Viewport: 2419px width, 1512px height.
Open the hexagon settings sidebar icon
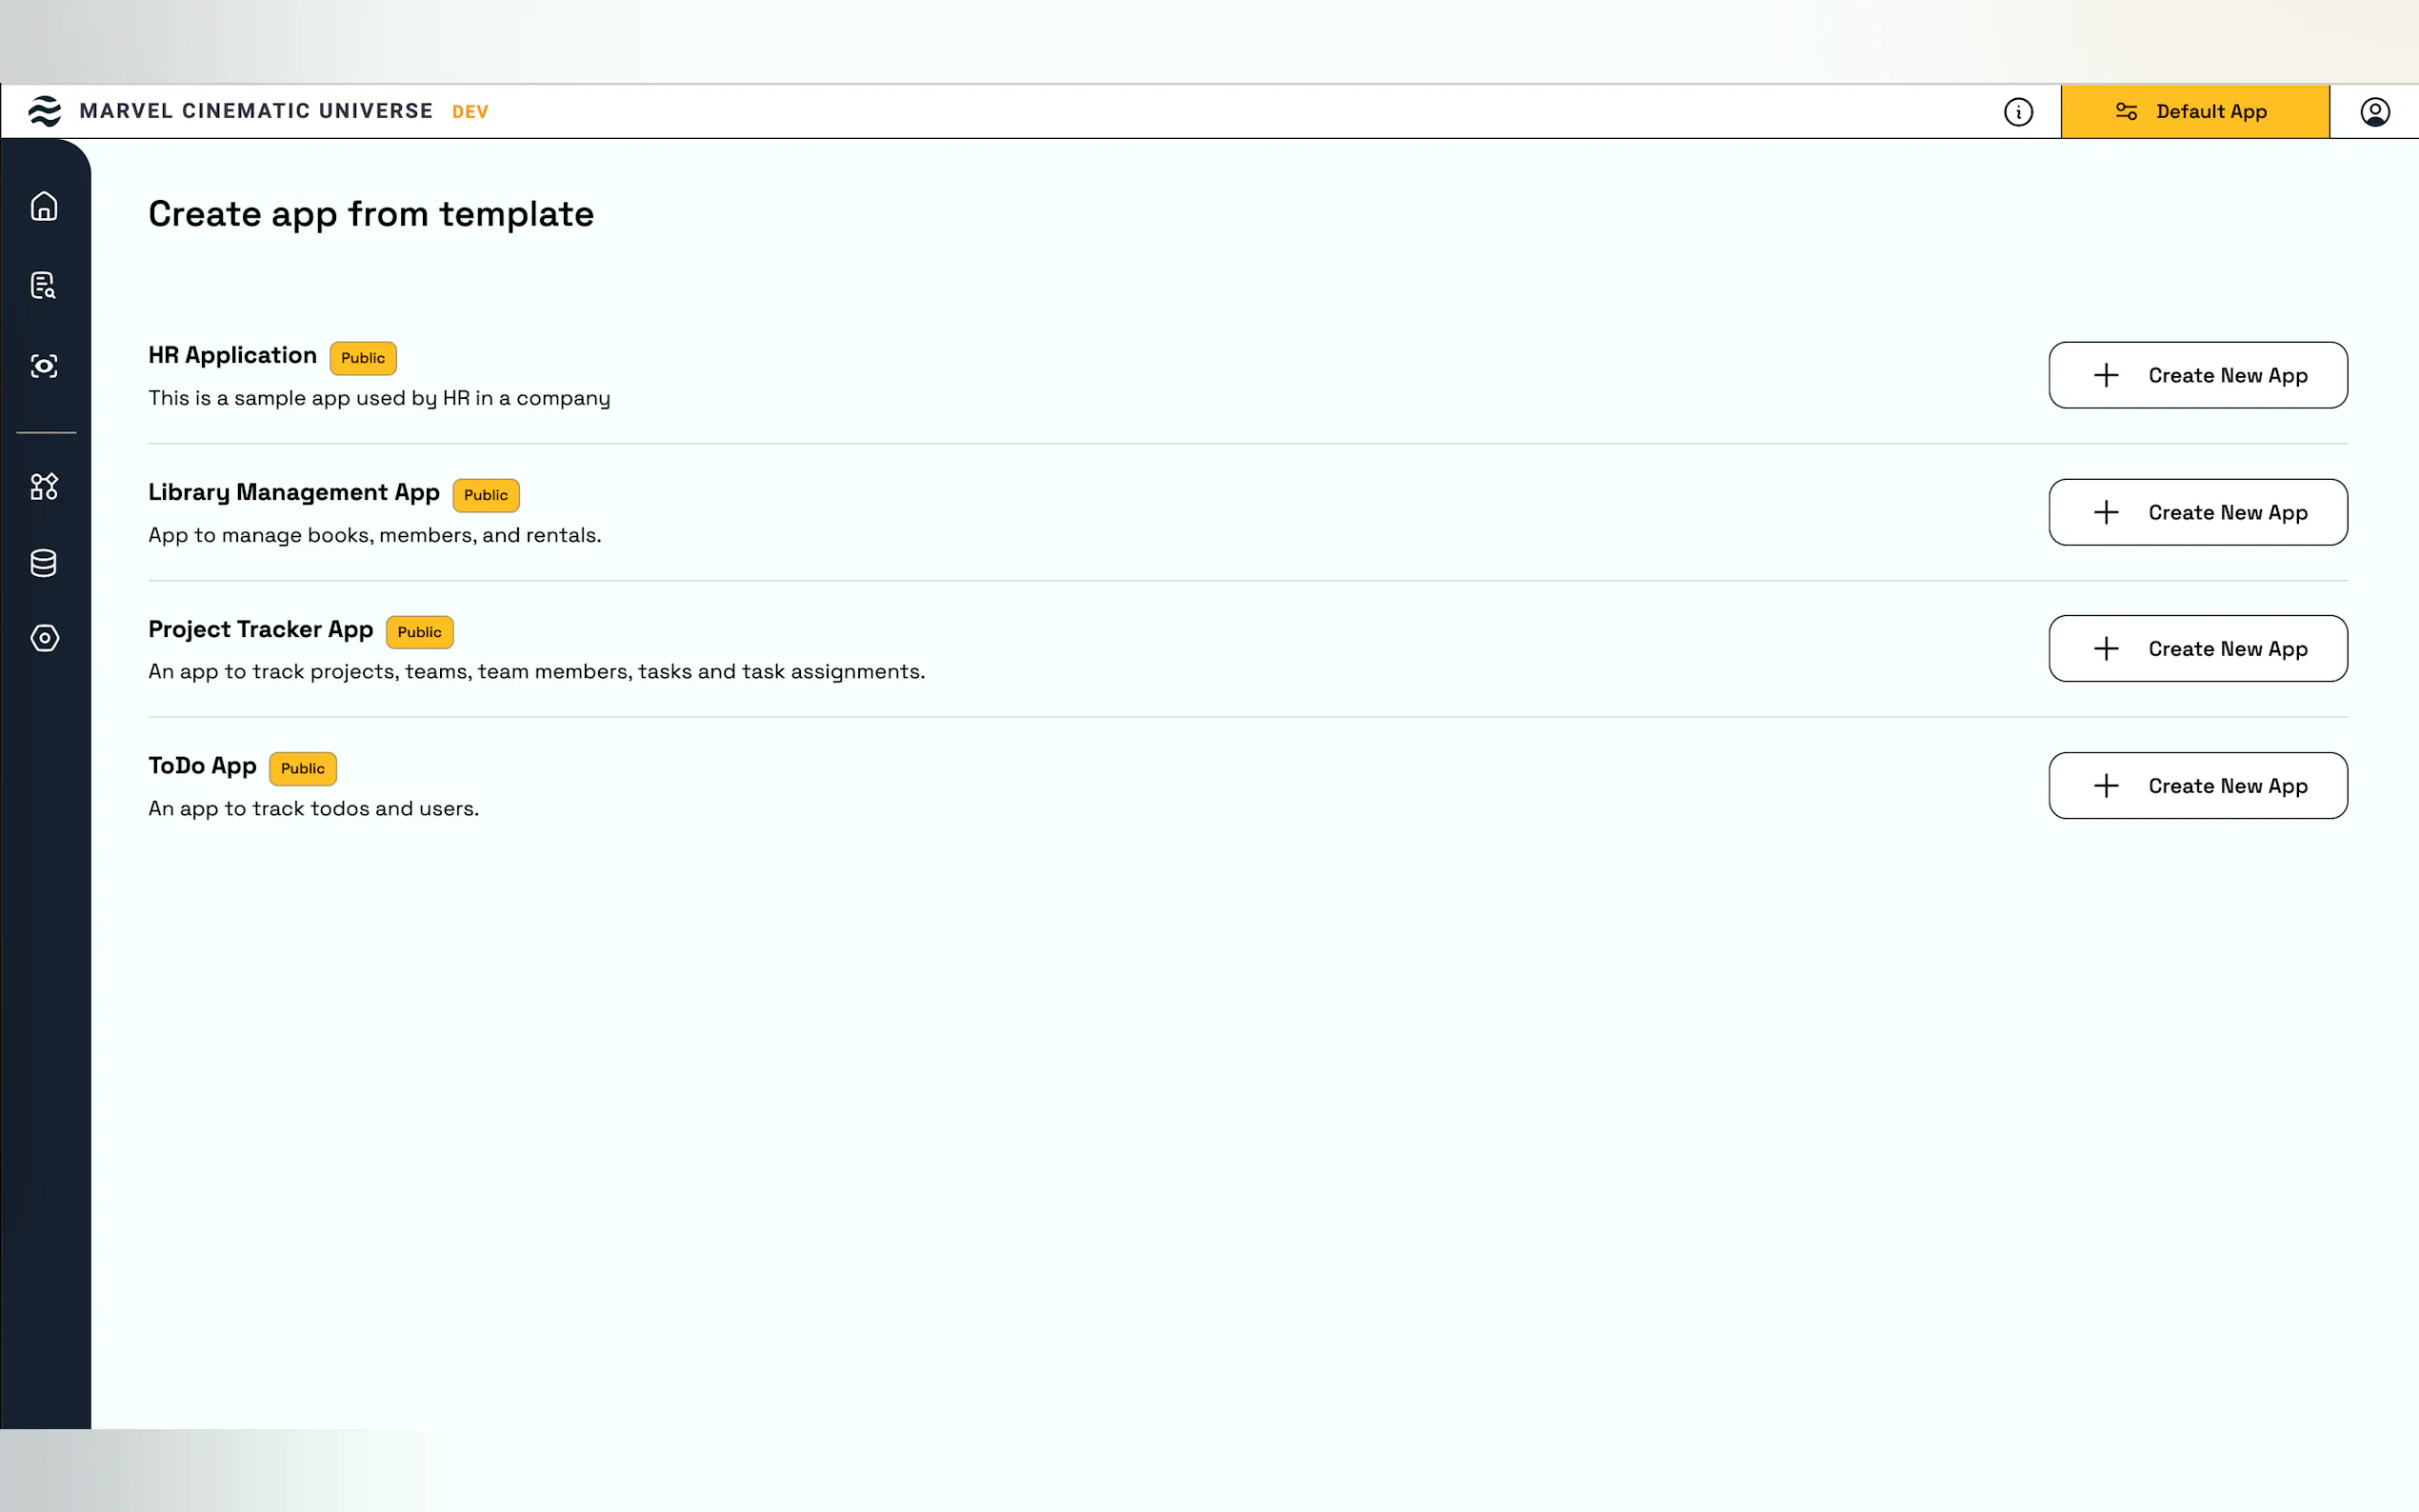44,638
